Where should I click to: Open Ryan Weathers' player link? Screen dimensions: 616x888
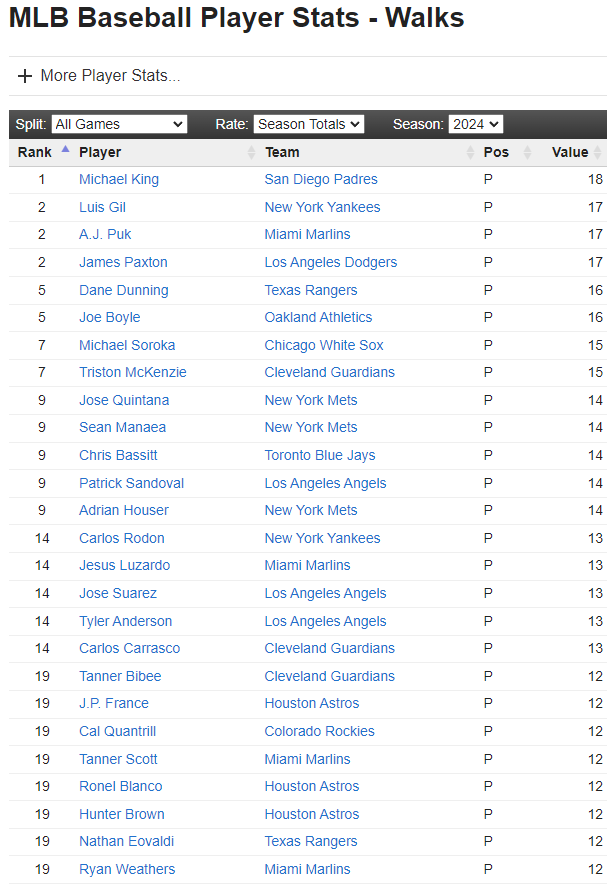127,869
